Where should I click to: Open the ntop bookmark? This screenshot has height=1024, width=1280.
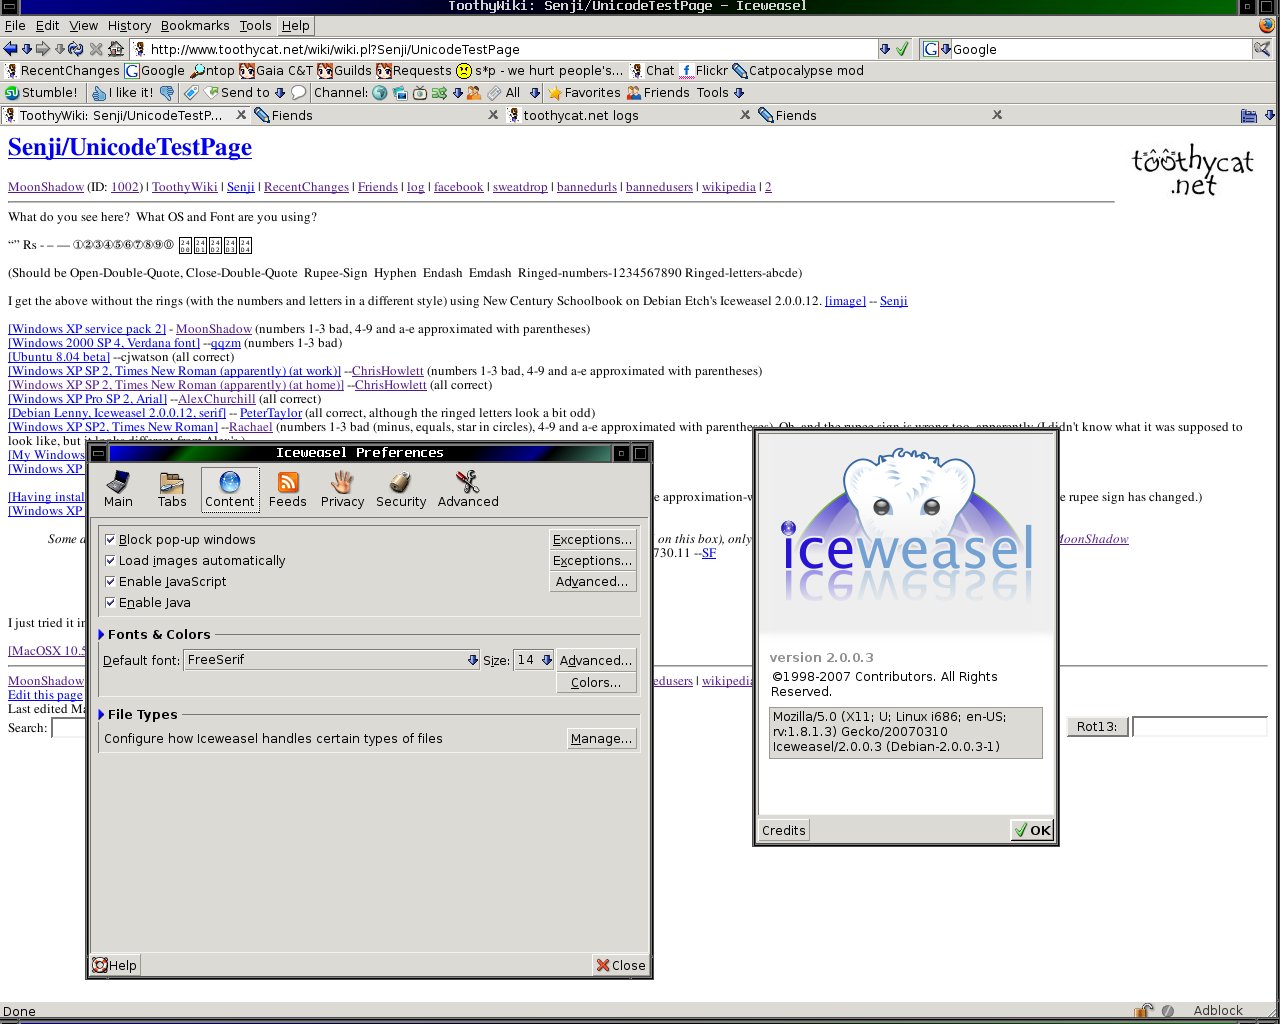tap(212, 71)
